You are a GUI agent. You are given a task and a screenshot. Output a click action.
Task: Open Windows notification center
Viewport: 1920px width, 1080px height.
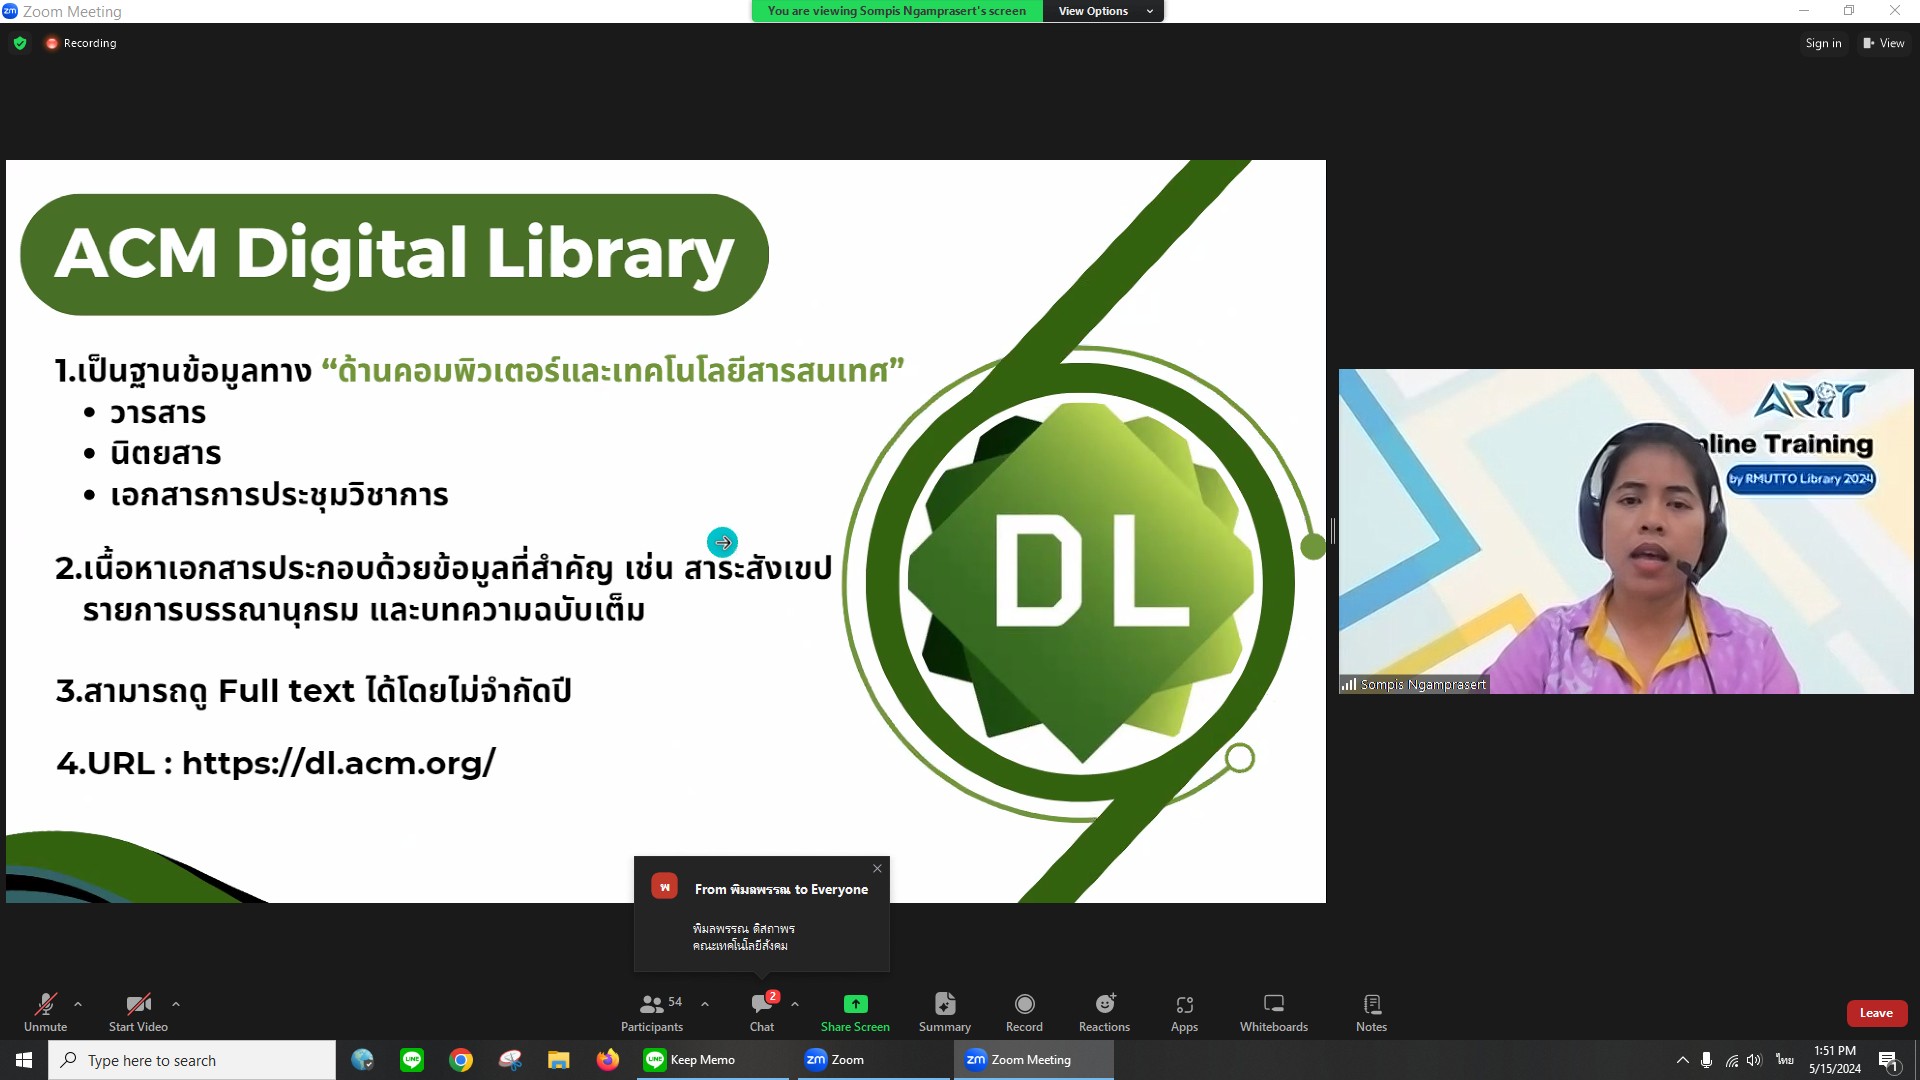[x=1889, y=1060]
